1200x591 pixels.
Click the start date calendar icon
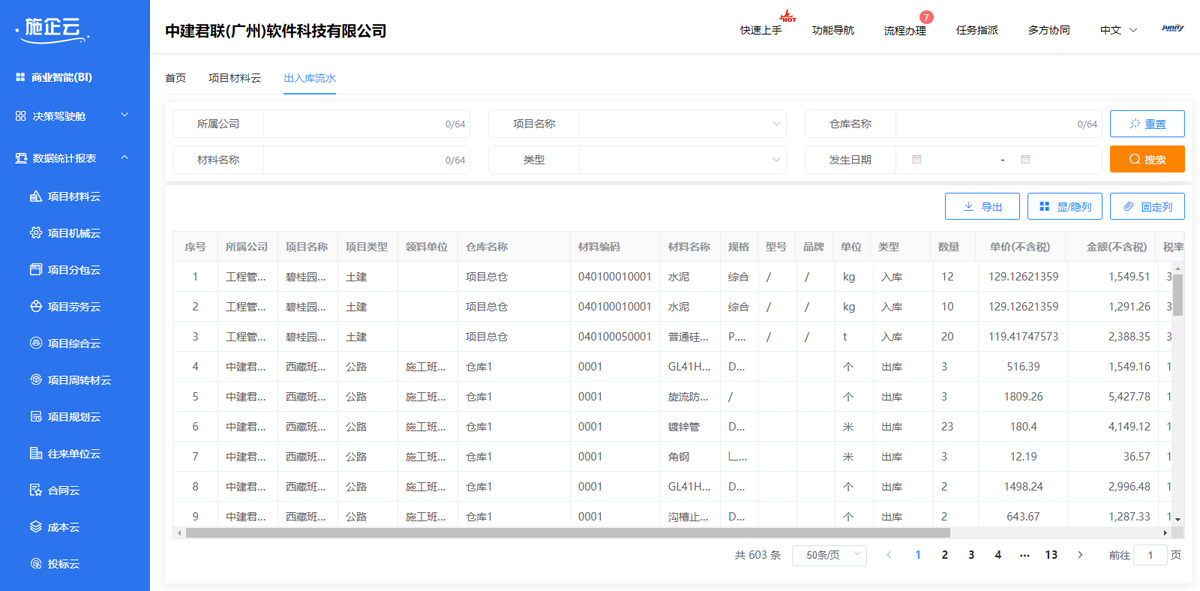coord(917,160)
